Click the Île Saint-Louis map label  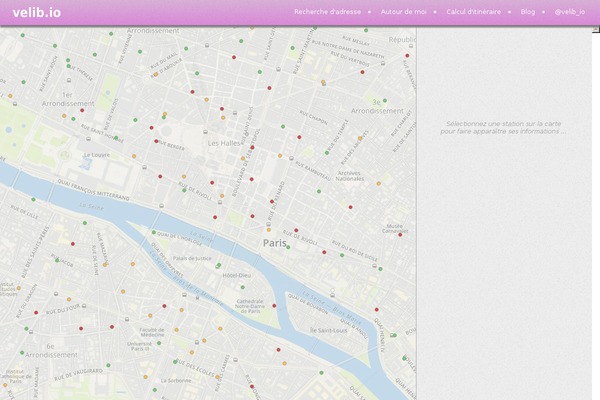328,330
